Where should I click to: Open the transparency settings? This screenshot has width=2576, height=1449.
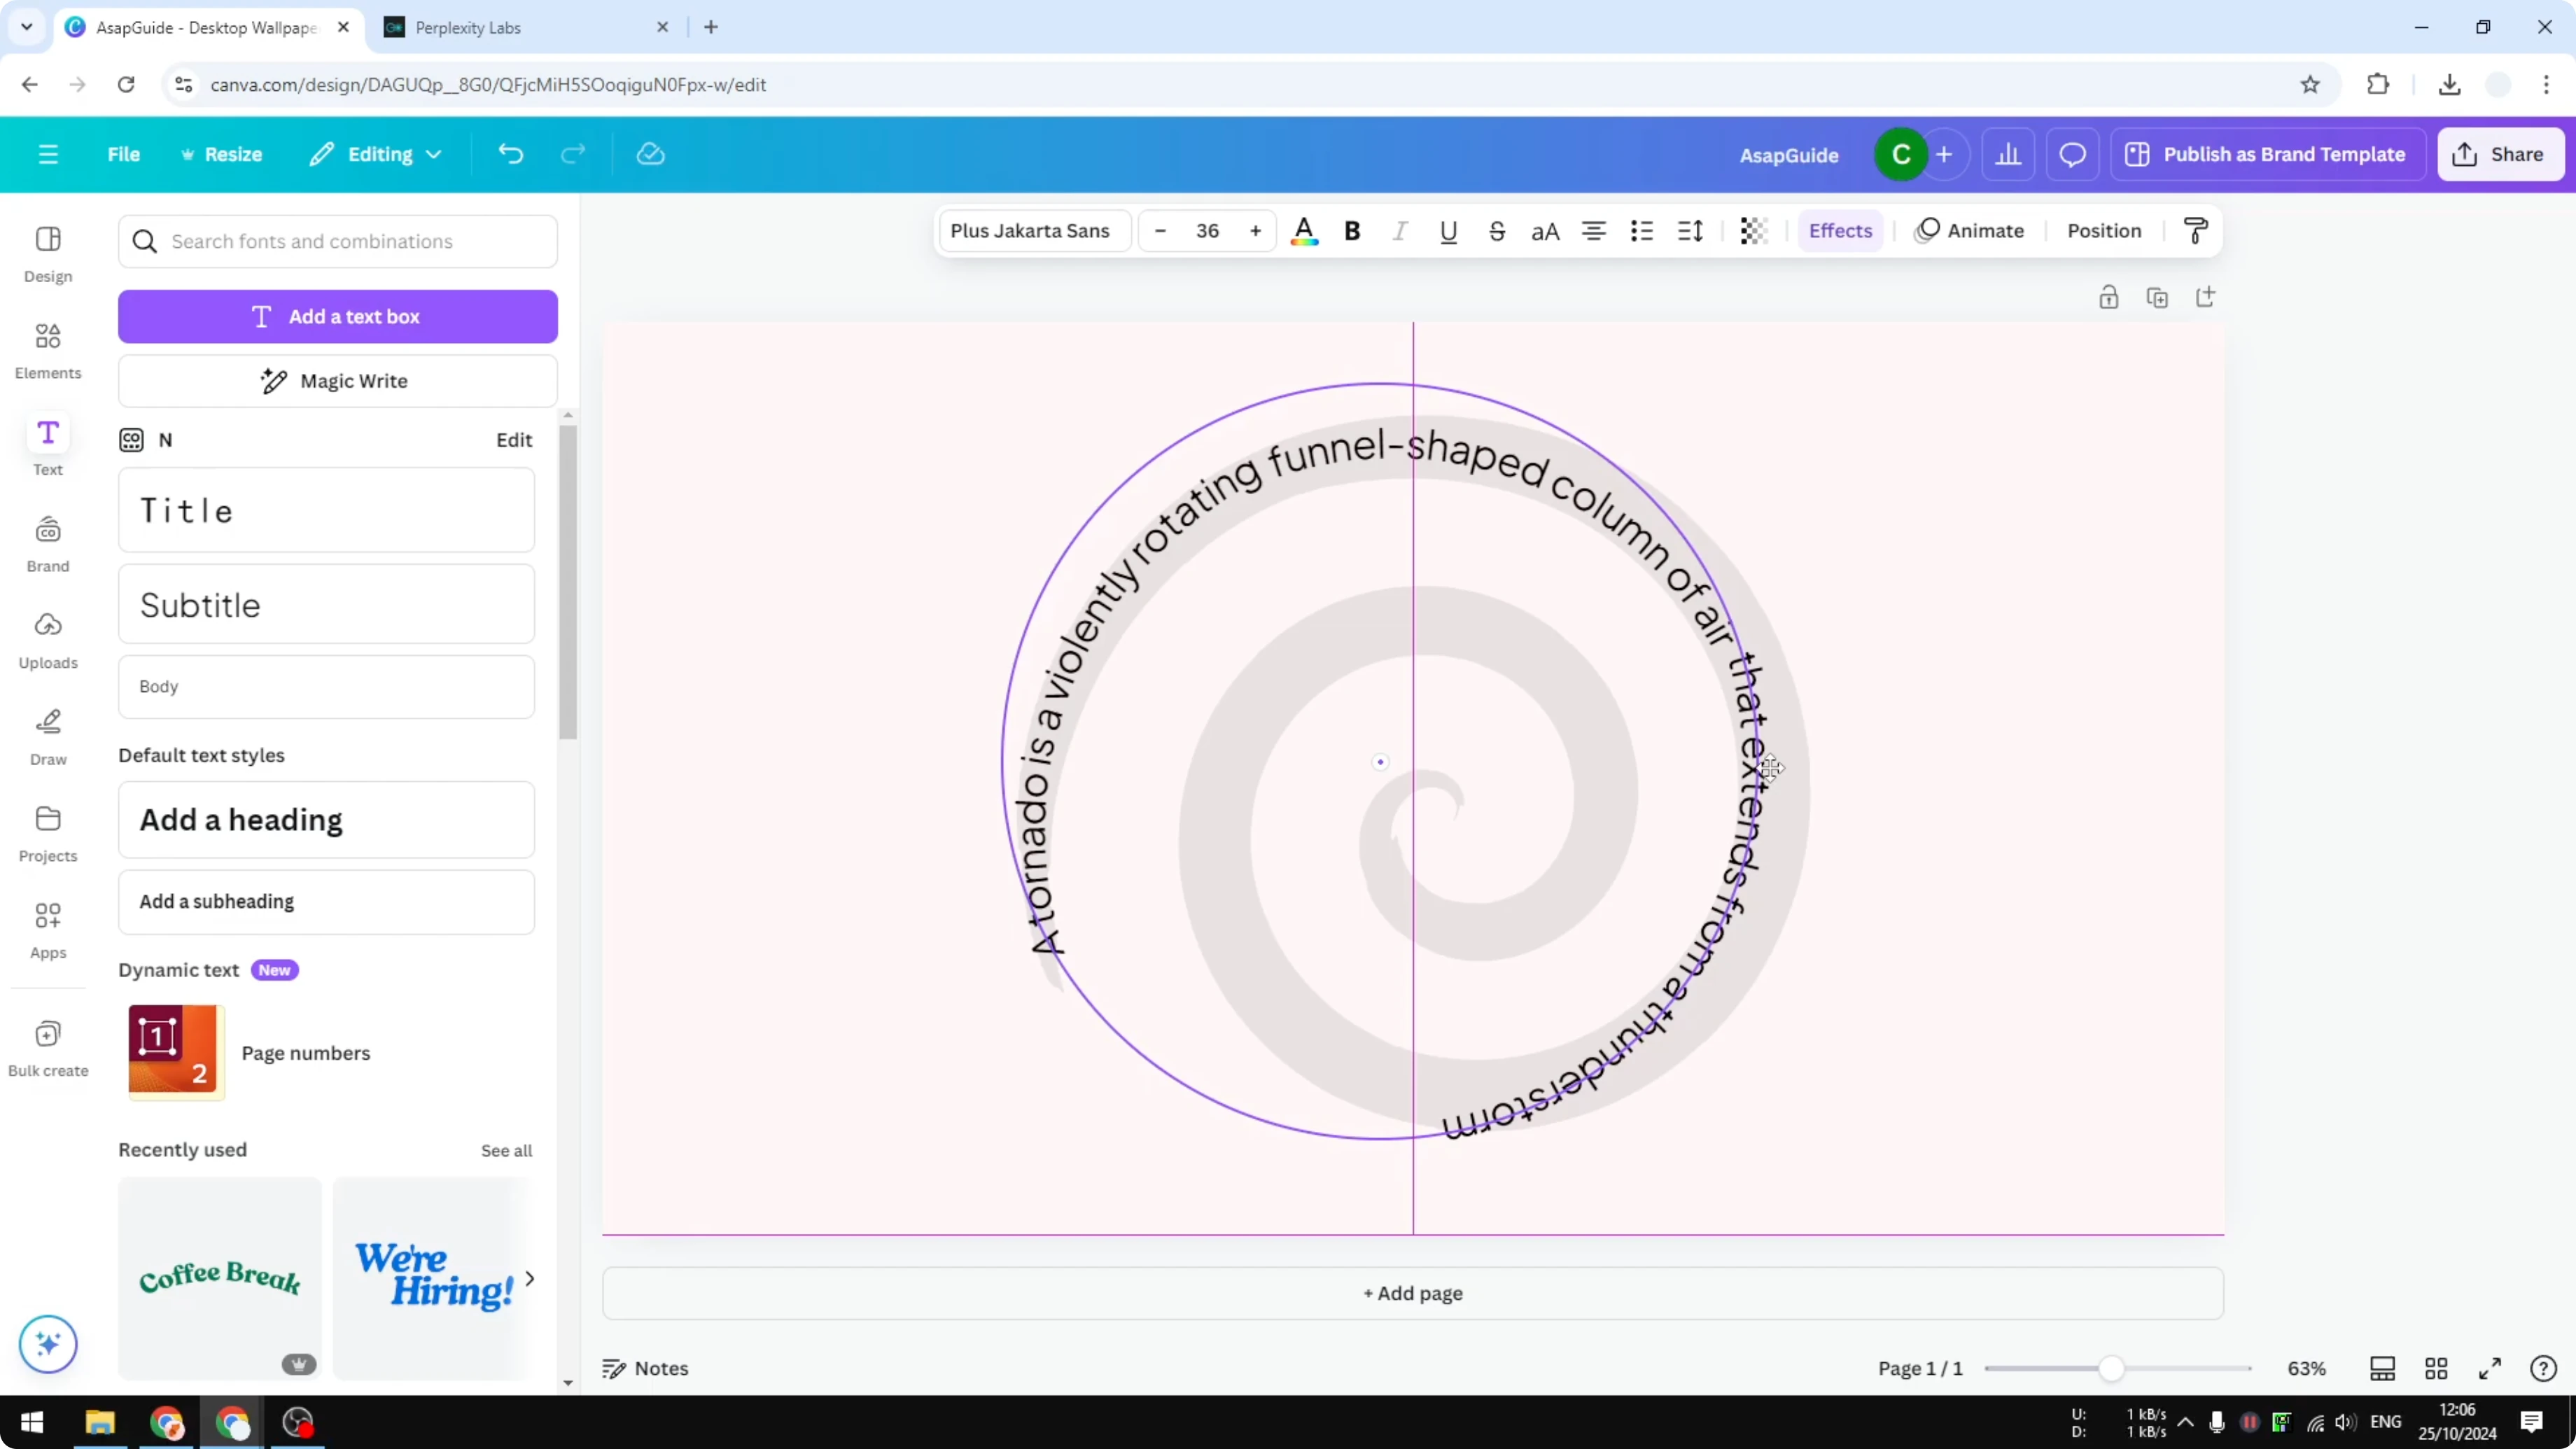[x=1753, y=230]
